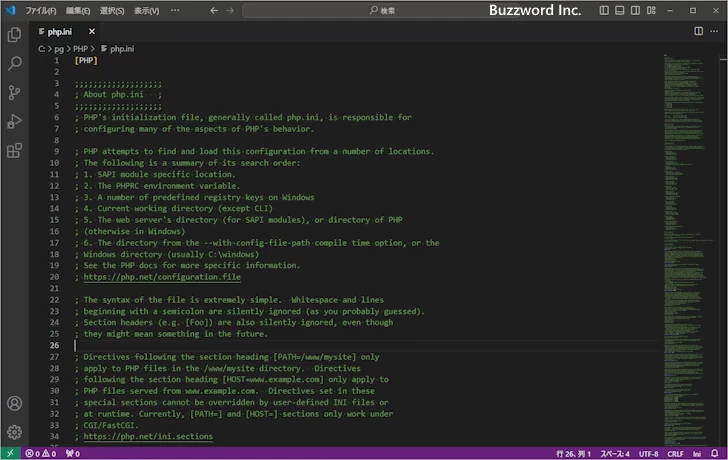Click the '; About php.ini' comment line
This screenshot has width=728, height=460.
[x=118, y=95]
